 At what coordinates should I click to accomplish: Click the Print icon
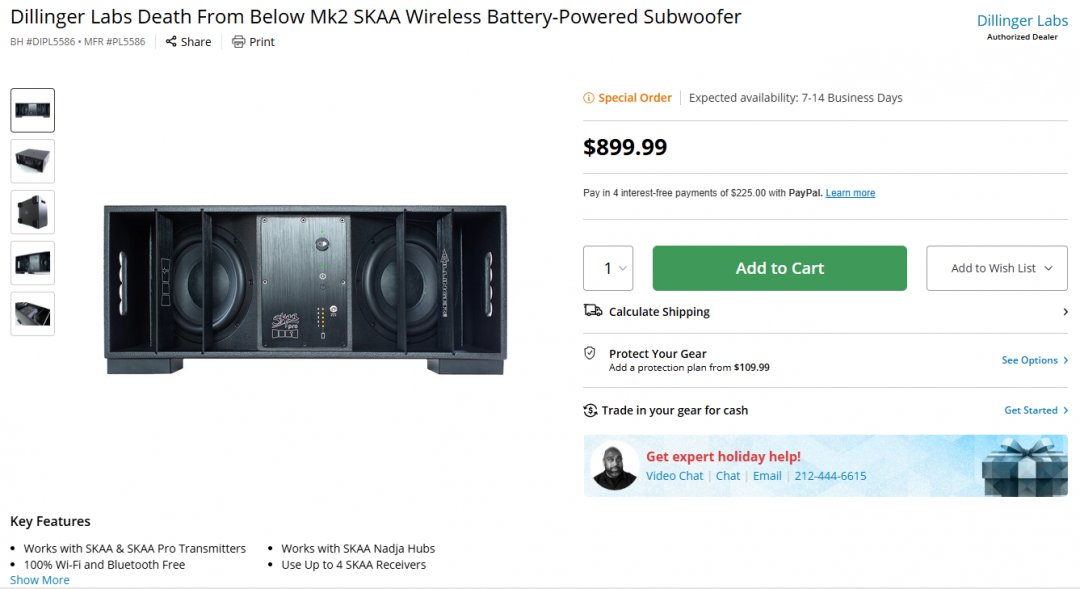click(x=238, y=42)
